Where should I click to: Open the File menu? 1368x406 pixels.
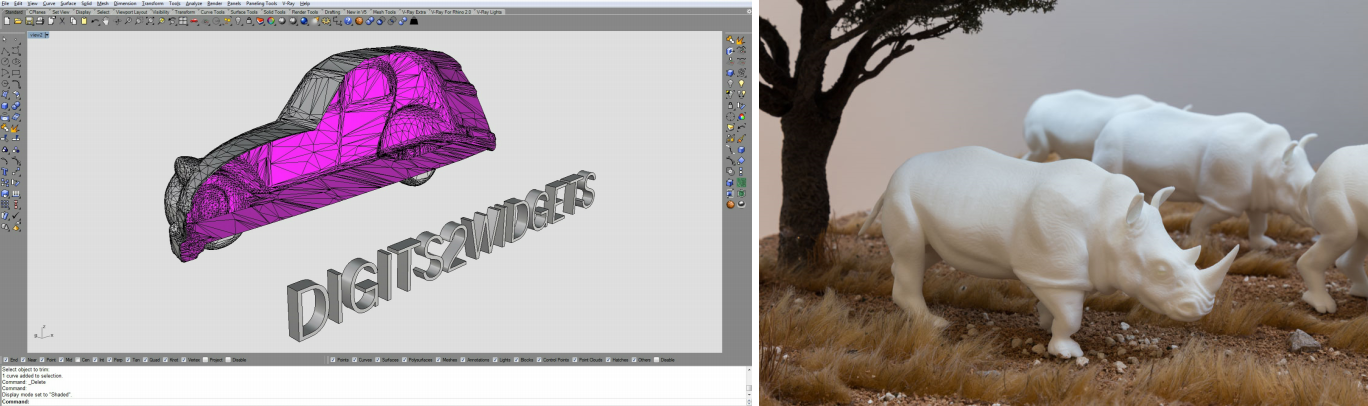(5, 4)
